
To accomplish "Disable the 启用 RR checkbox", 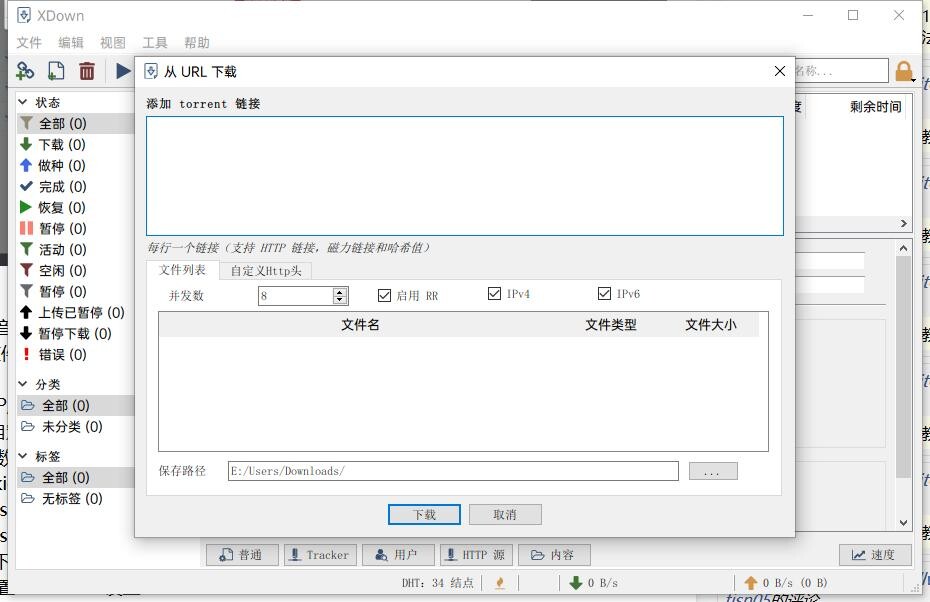I will [x=385, y=295].
